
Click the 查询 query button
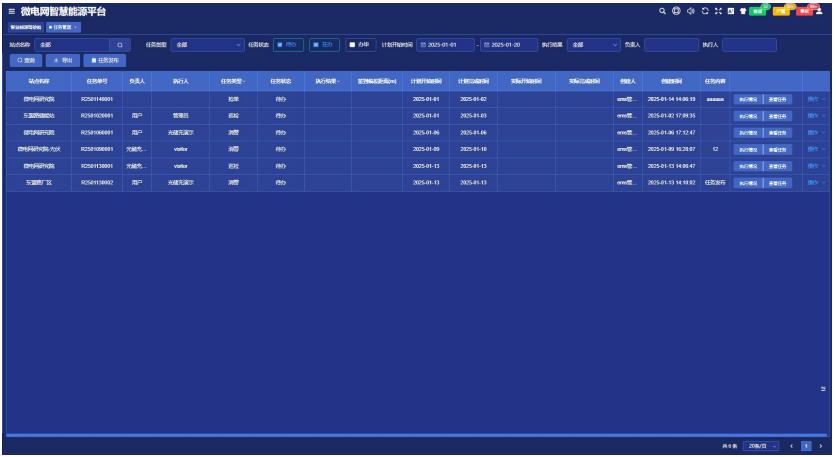coord(23,60)
